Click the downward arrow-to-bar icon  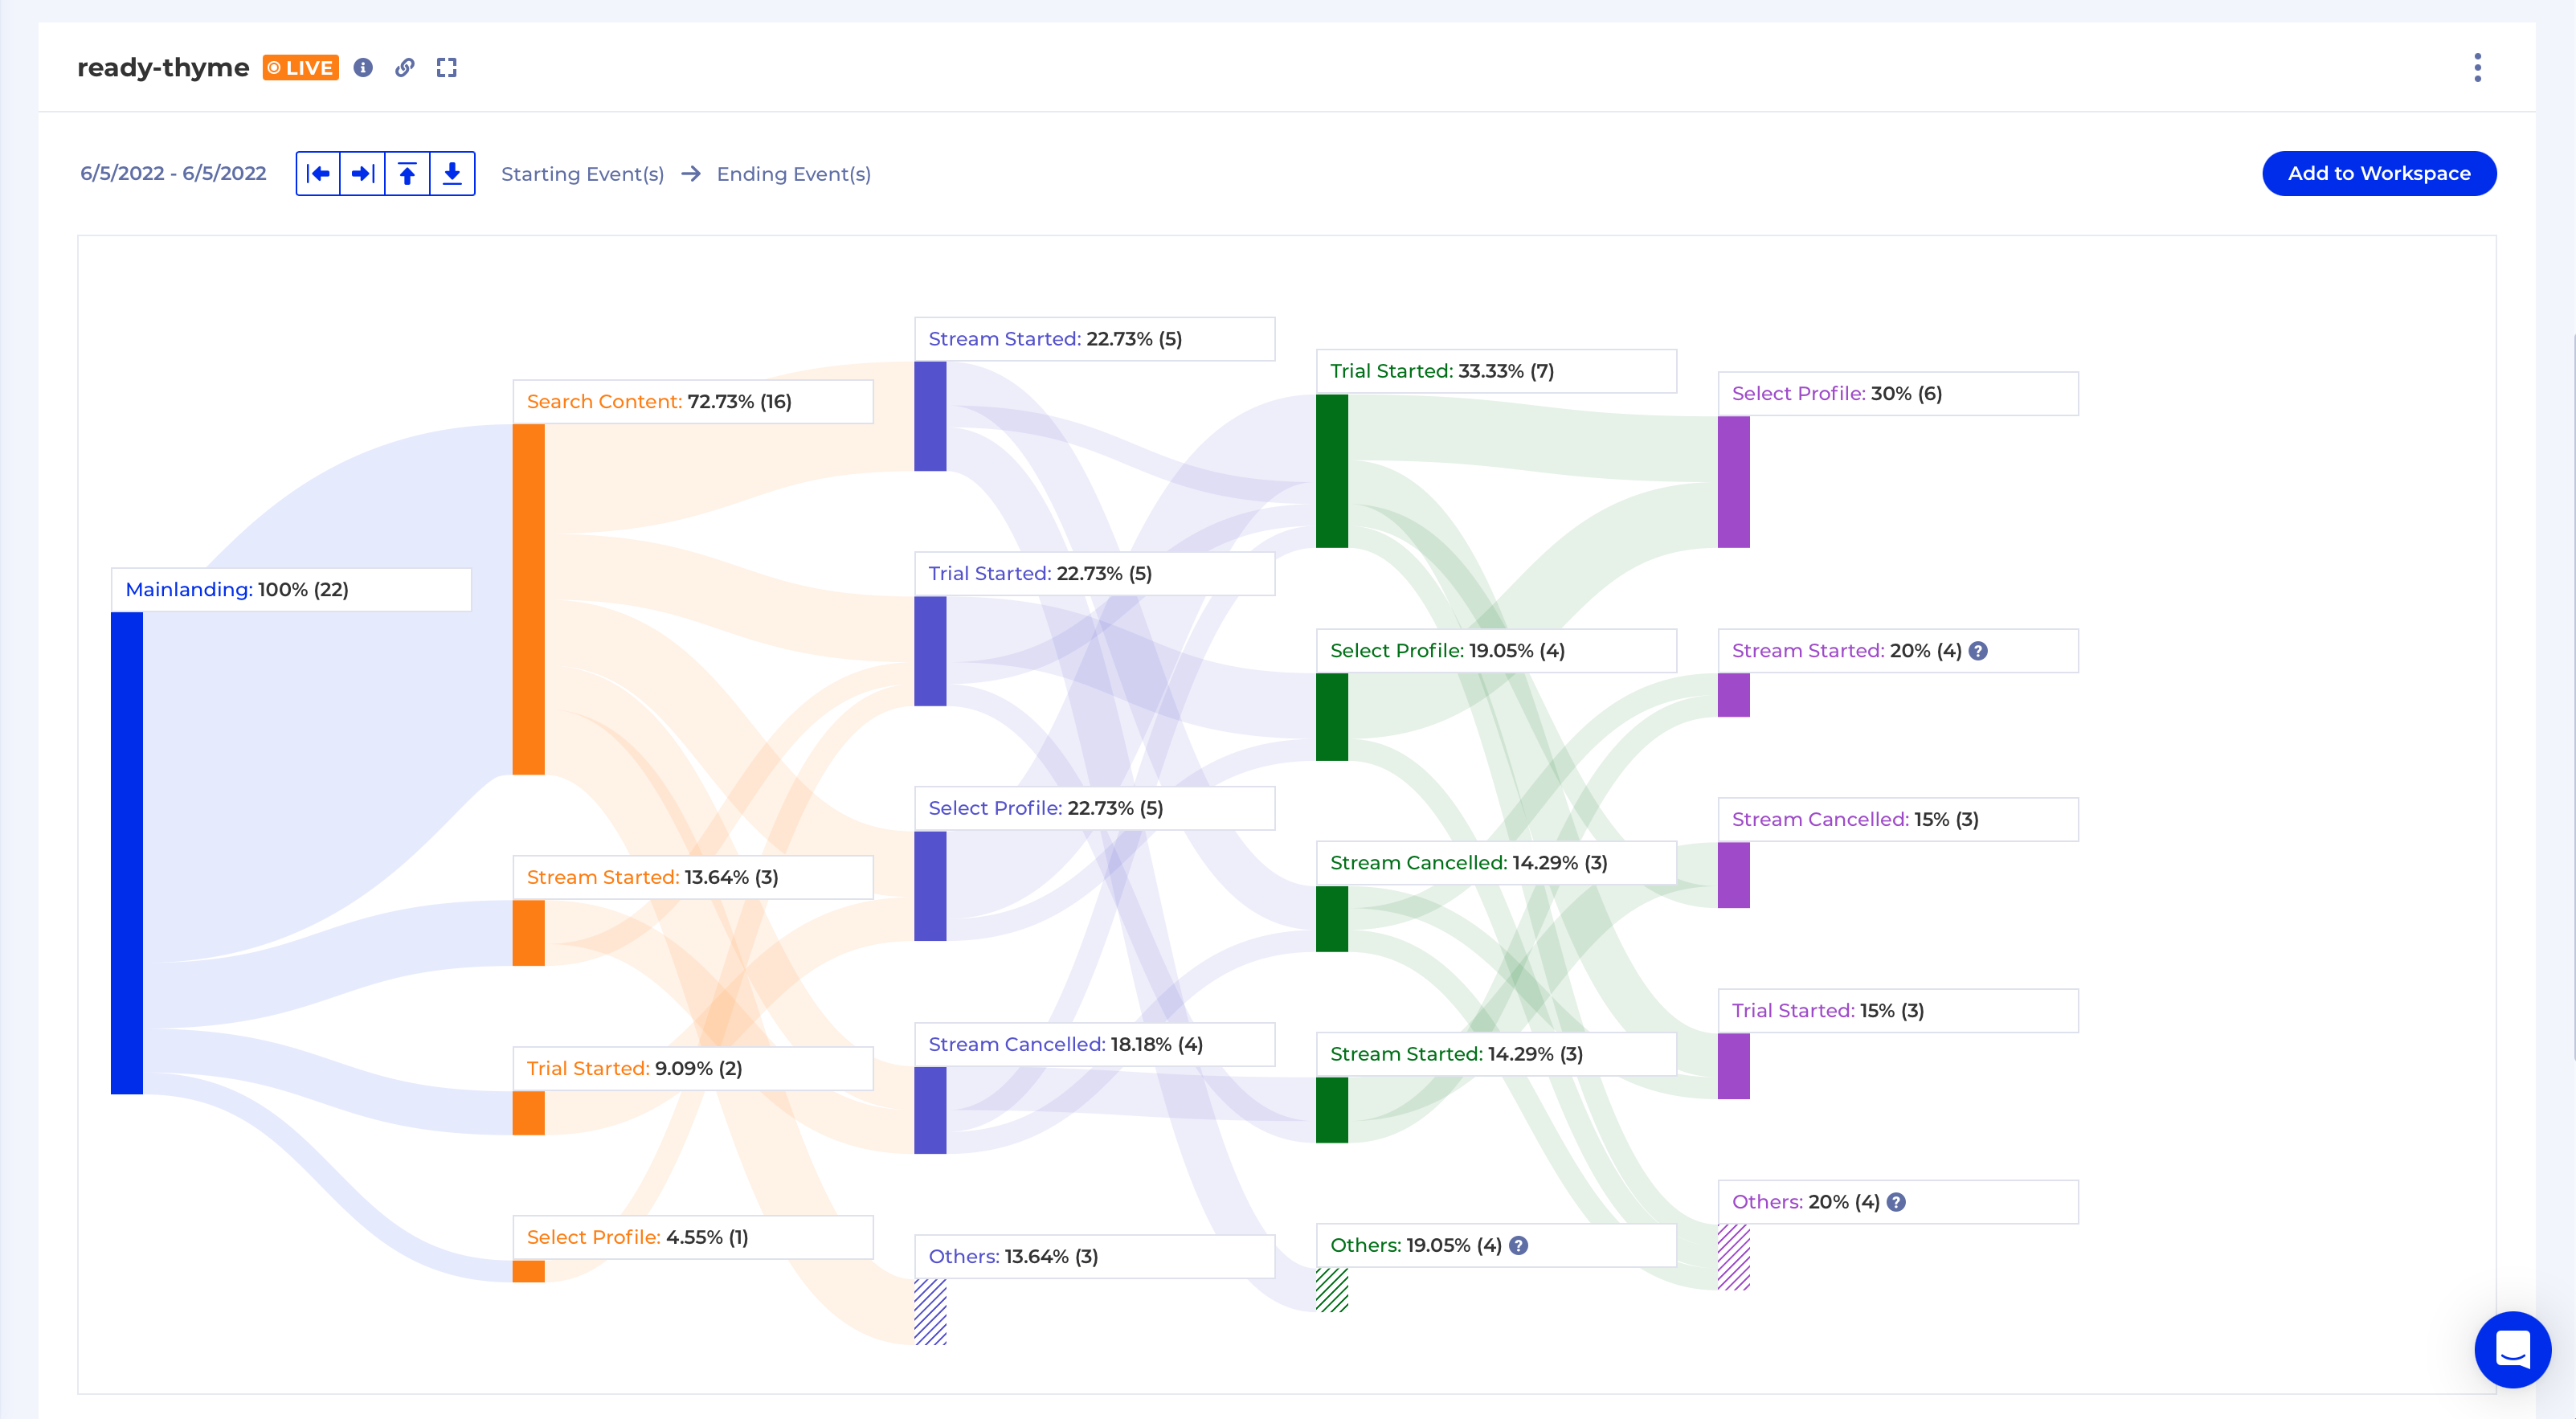tap(452, 174)
